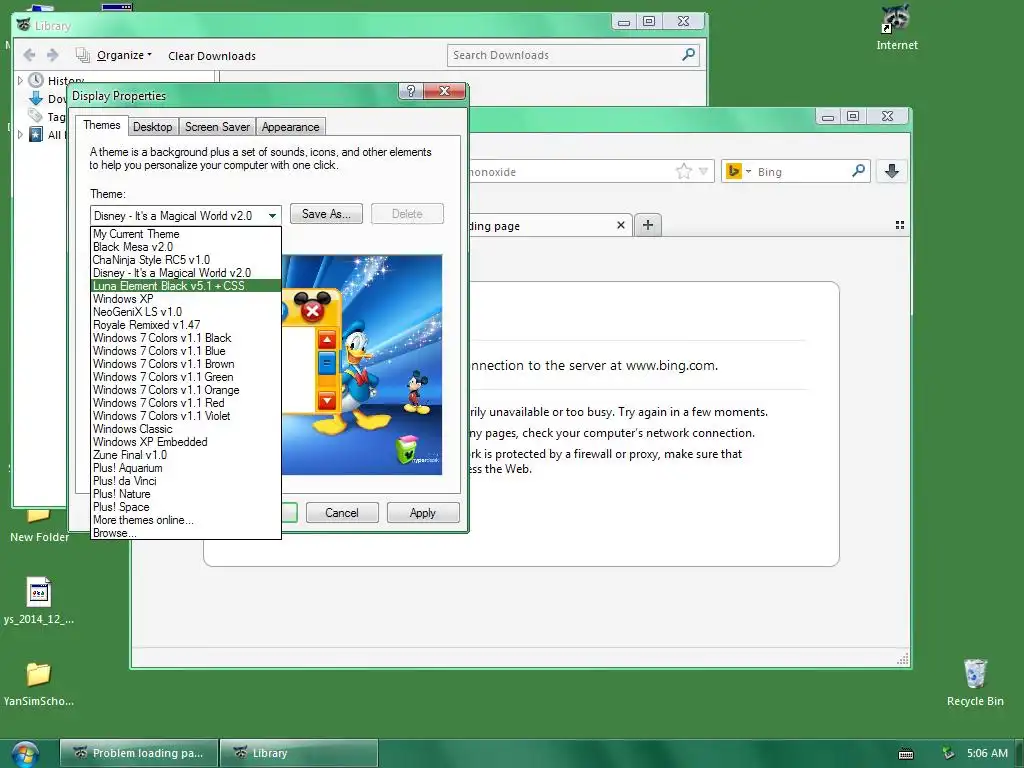
Task: Select the YanSimScho... folder on desktop
Action: [39, 683]
